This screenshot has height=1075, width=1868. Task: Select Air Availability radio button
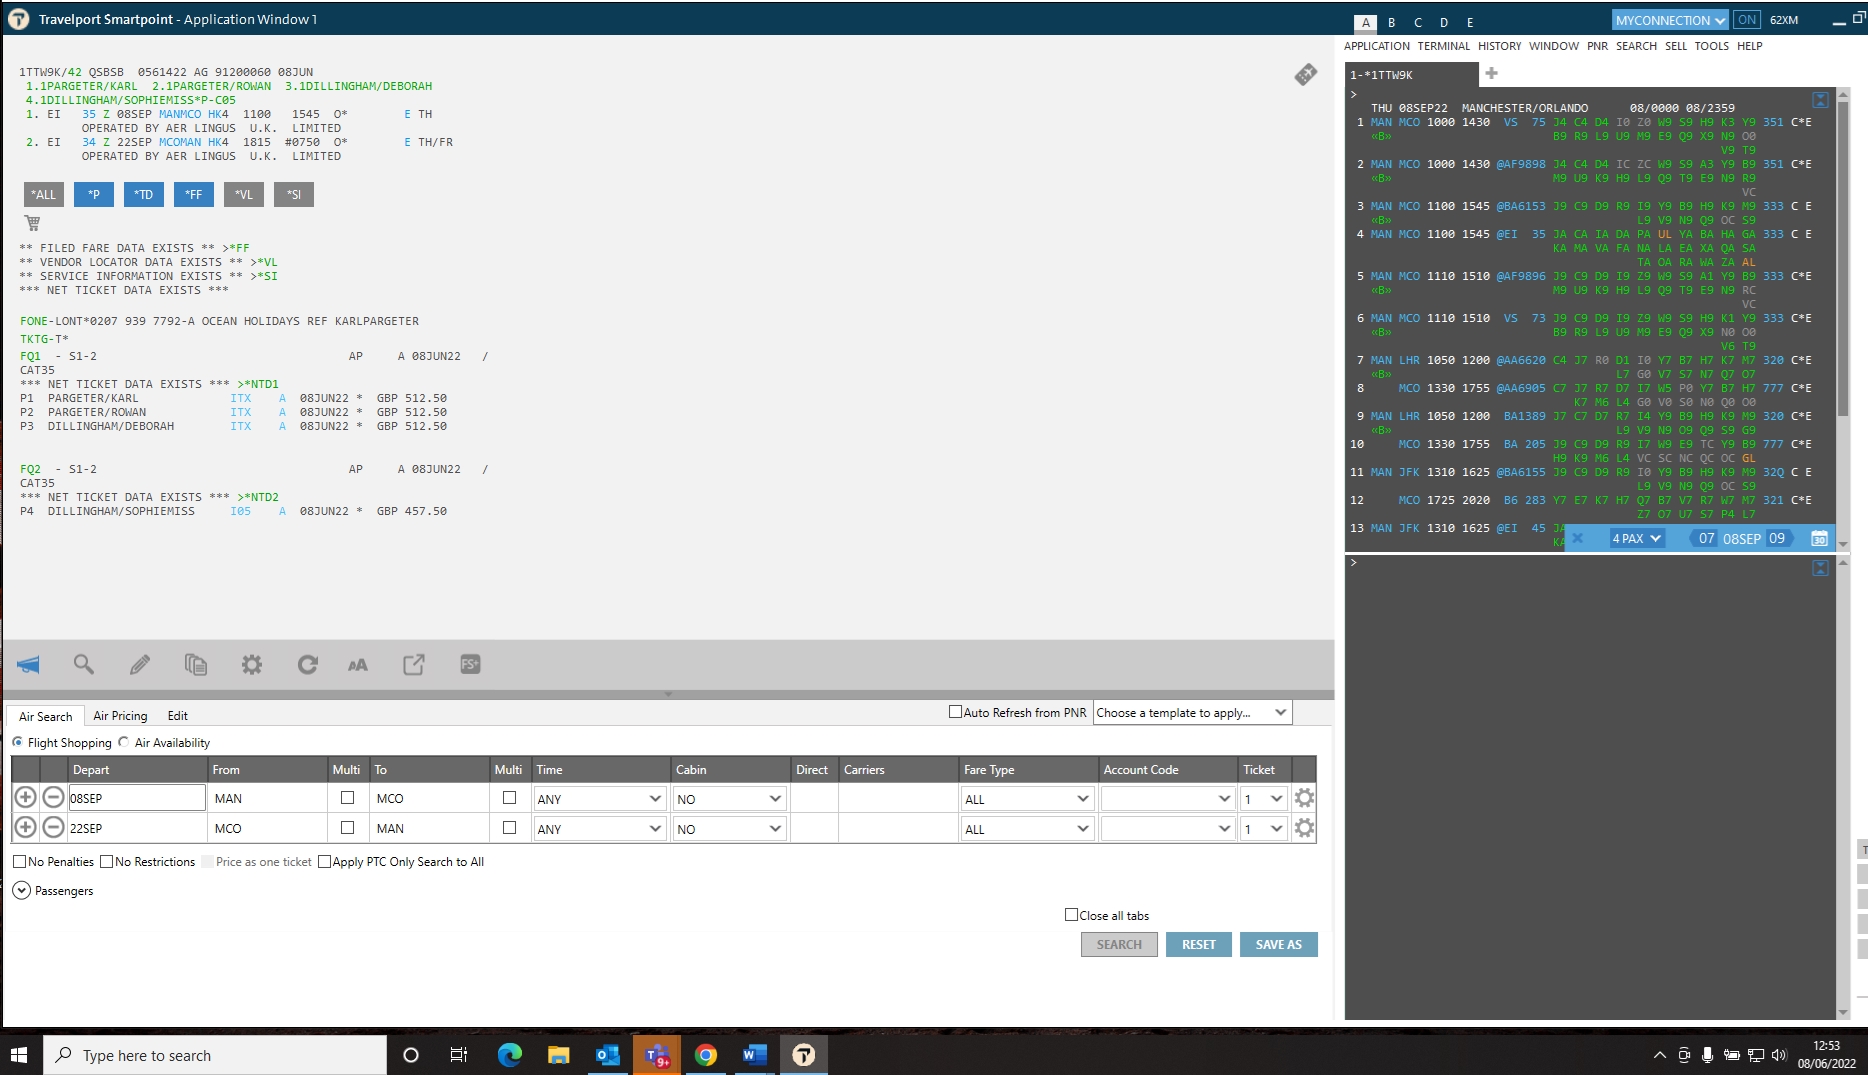tap(124, 742)
